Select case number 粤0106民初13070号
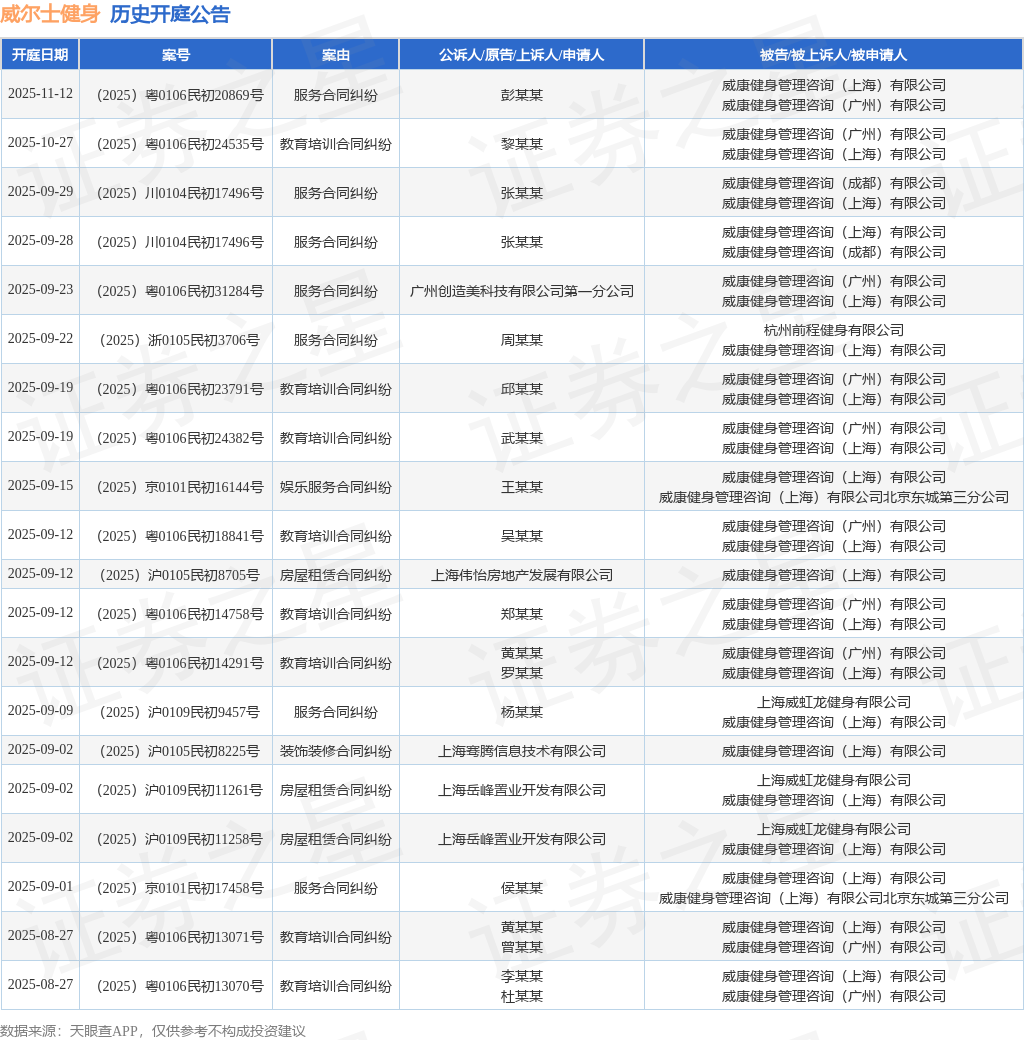 pyautogui.click(x=180, y=986)
